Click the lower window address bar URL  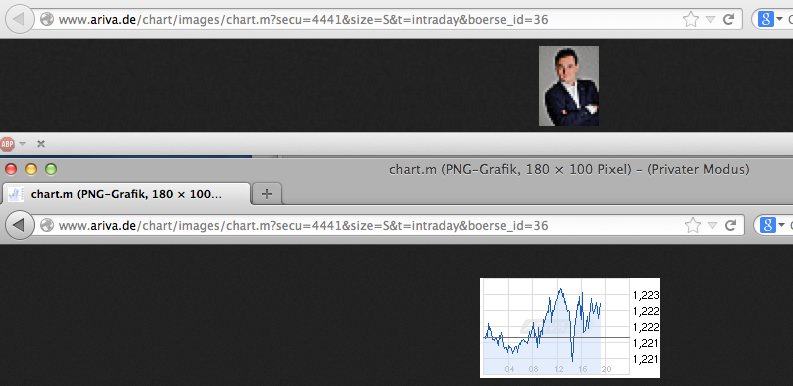(x=303, y=225)
